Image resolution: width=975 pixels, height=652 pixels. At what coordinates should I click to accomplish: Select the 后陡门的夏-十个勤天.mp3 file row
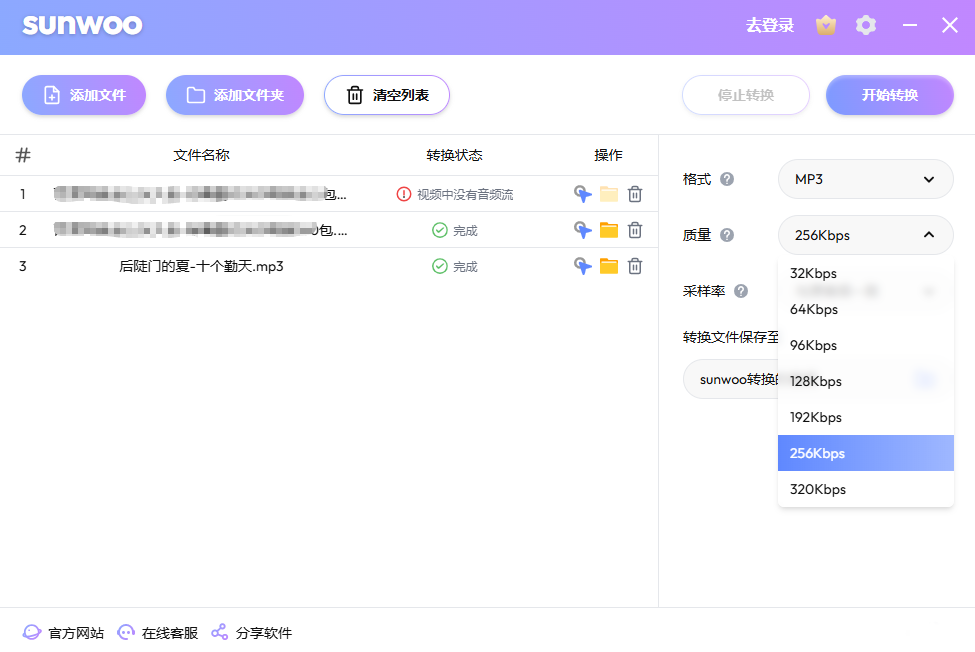click(201, 266)
